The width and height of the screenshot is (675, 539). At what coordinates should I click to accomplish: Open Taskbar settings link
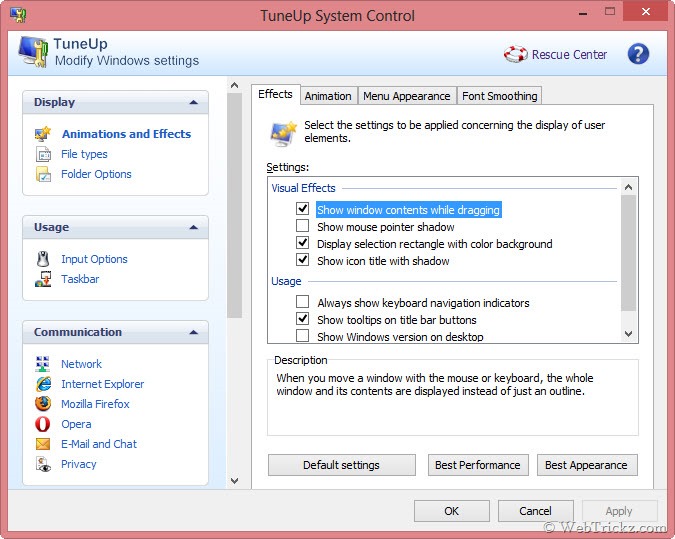80,279
